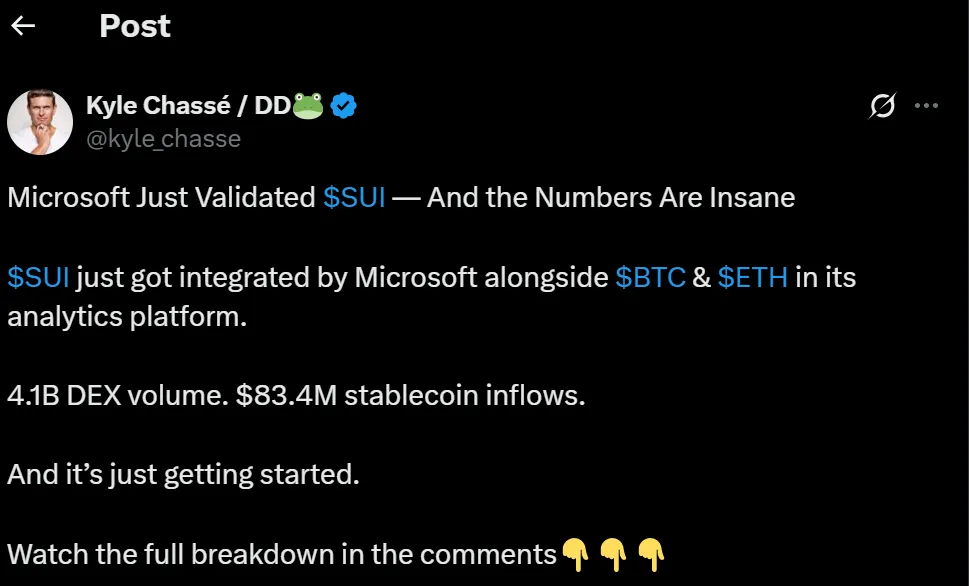969x586 pixels.
Task: Open the $ETH cashtag link
Action: point(753,277)
